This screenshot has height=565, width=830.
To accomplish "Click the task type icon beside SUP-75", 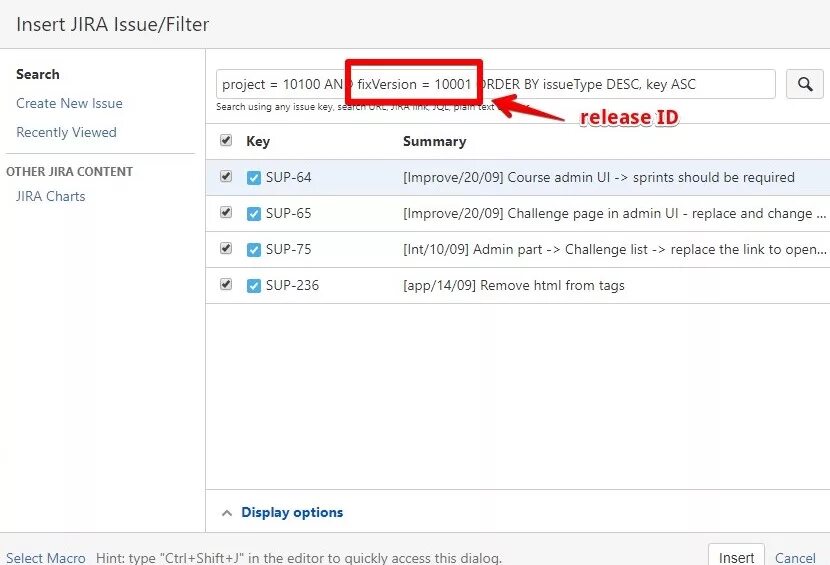I will (x=254, y=249).
